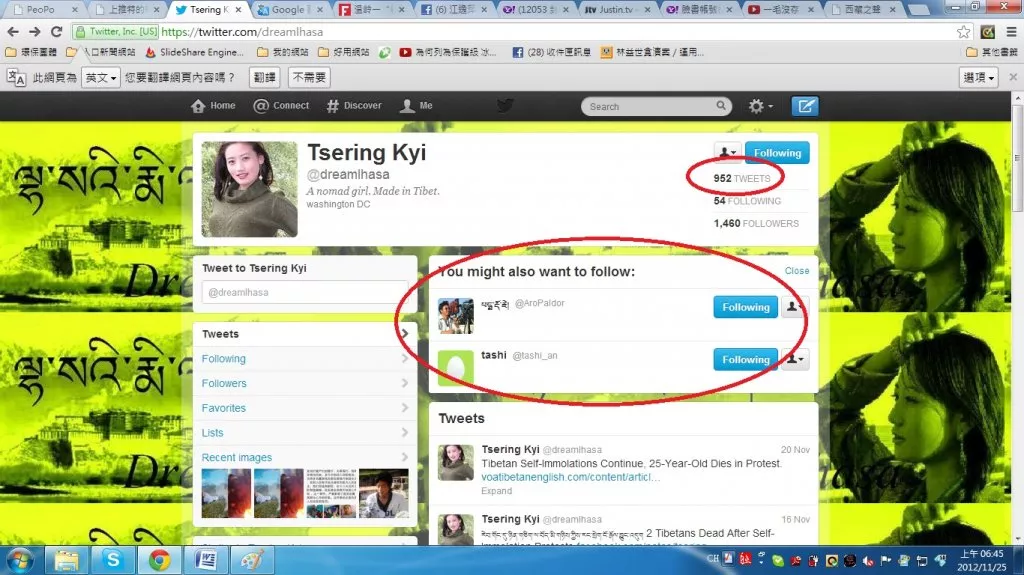1024x575 pixels.
Task: Click the Tweet to Tsering Kyi box
Action: [305, 292]
